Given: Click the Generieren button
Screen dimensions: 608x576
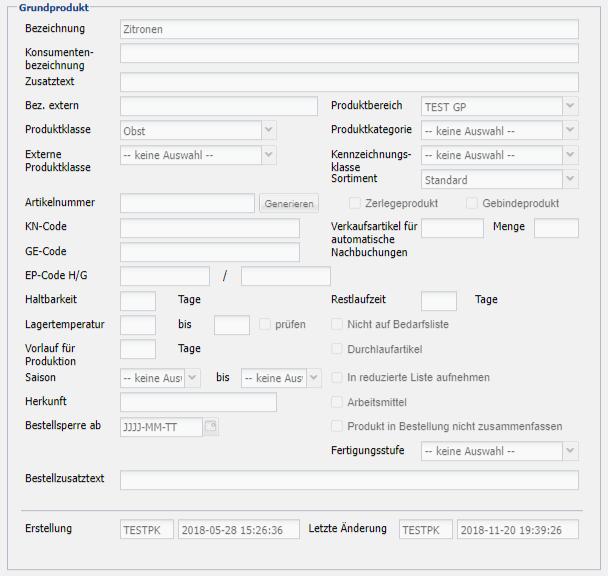Looking at the screenshot, I should click(x=289, y=203).
